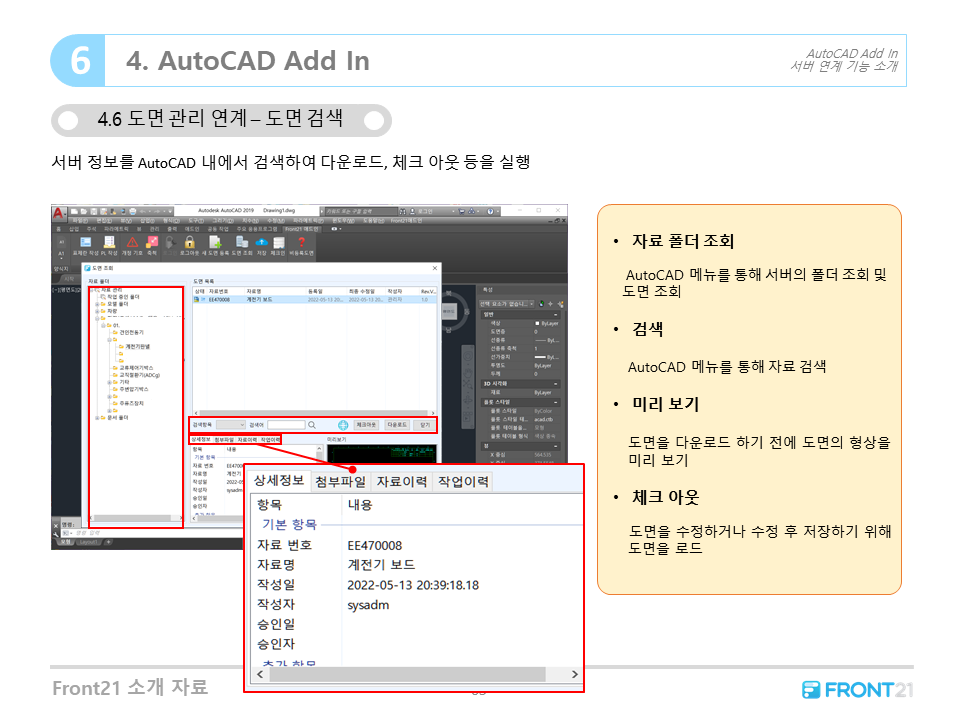The width and height of the screenshot is (960, 720).
Task: Open the Front21 애드인 ribbon tab
Action: [x=301, y=229]
